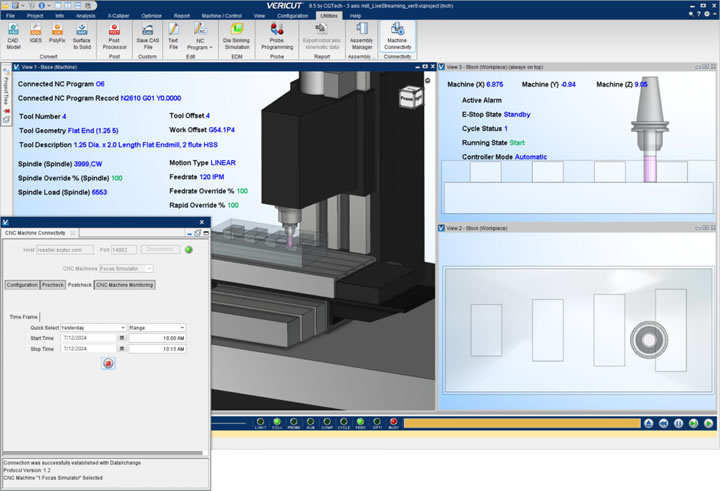The height and width of the screenshot is (491, 720).
Task: Click the PROBE status light
Action: (293, 422)
